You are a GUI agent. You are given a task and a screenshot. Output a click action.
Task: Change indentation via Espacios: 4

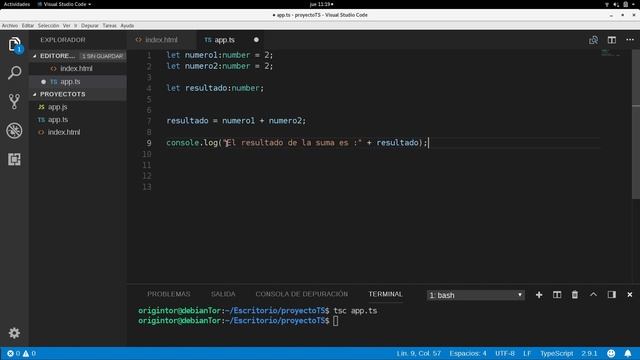coord(468,353)
